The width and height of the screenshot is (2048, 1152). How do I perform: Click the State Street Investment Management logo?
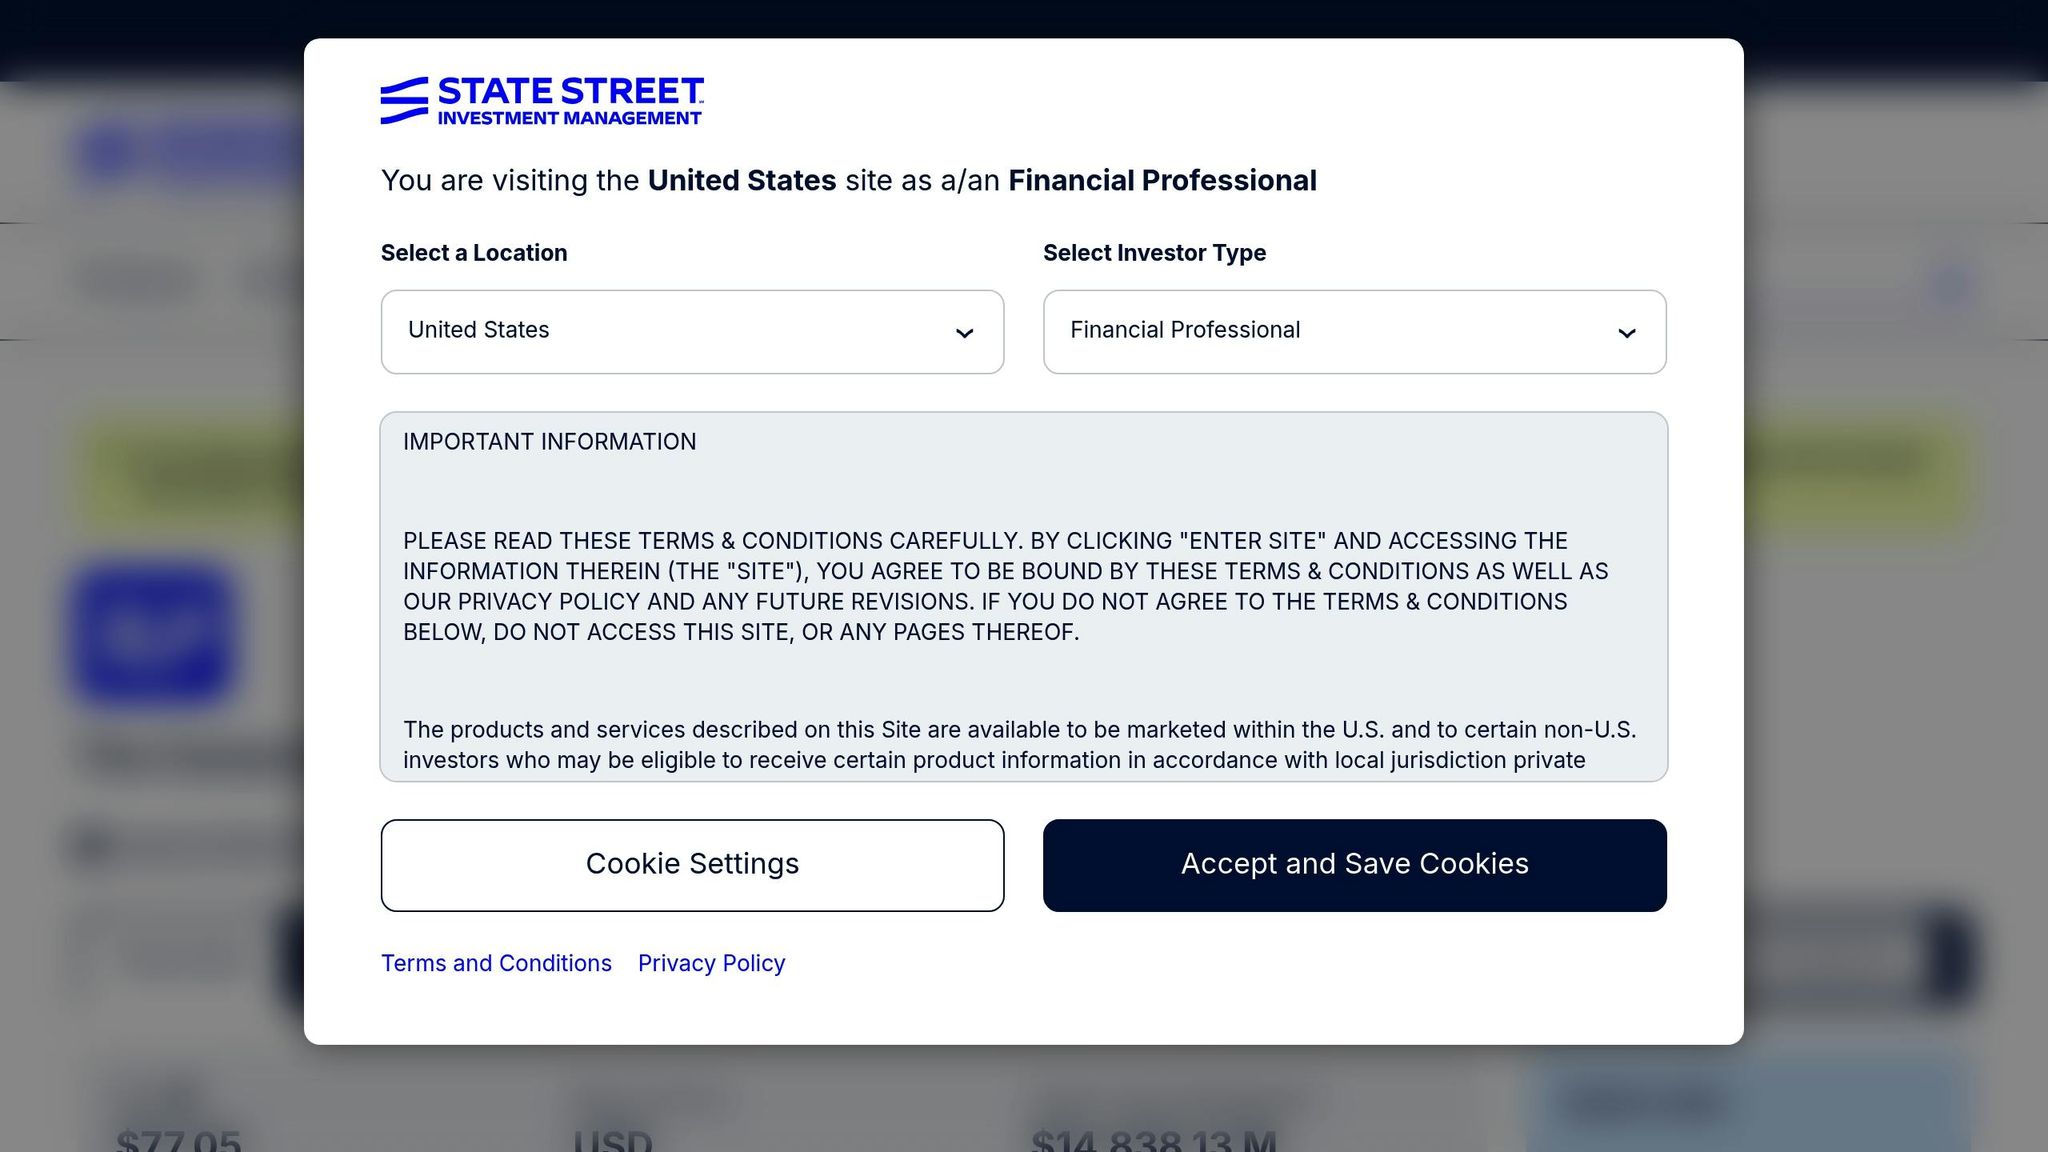(543, 99)
